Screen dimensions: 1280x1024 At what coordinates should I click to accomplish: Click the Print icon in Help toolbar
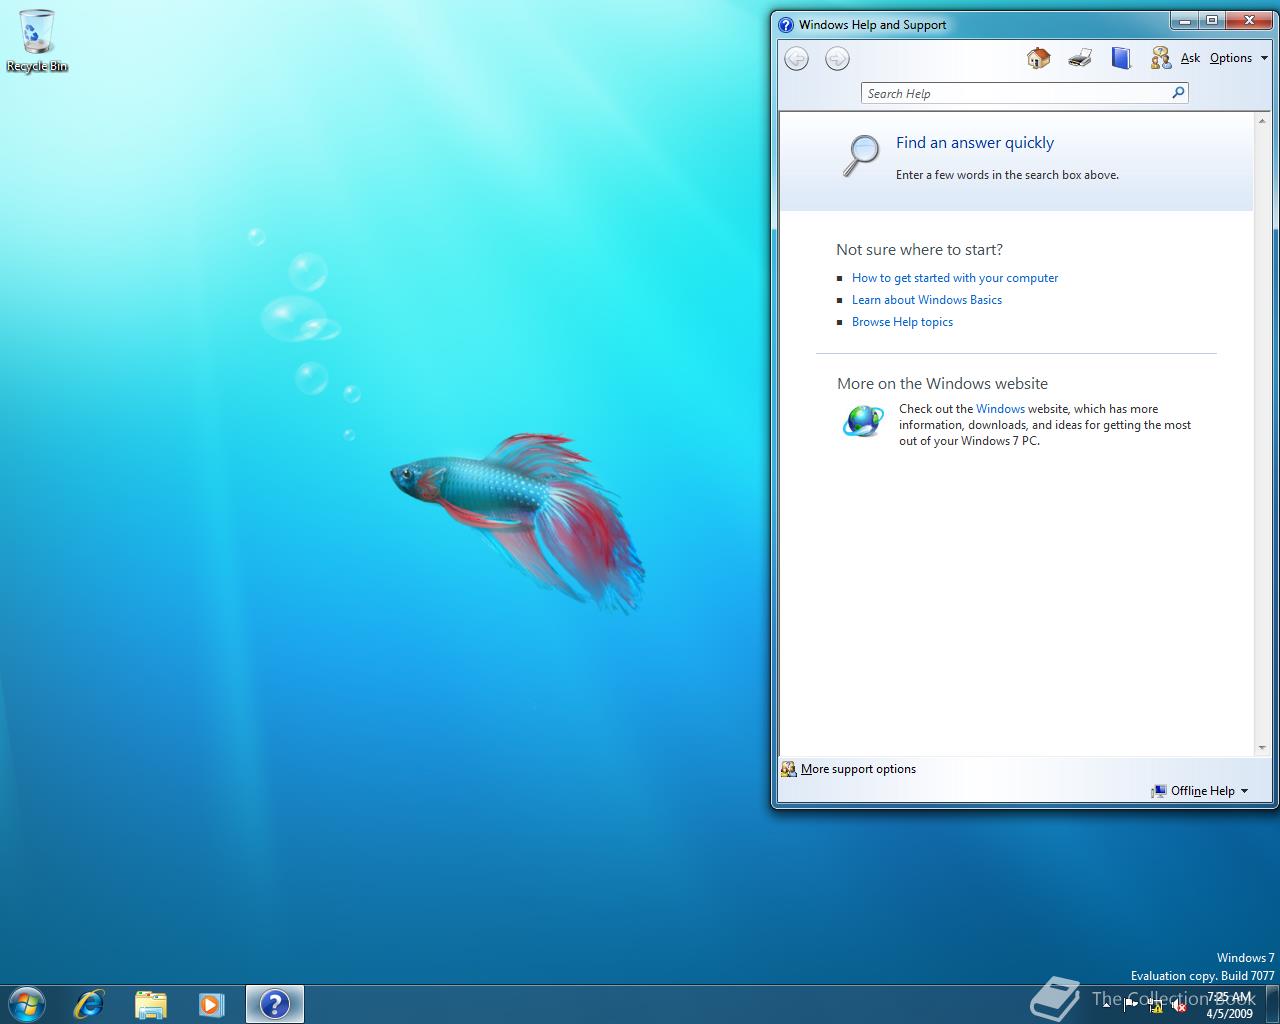pyautogui.click(x=1080, y=58)
